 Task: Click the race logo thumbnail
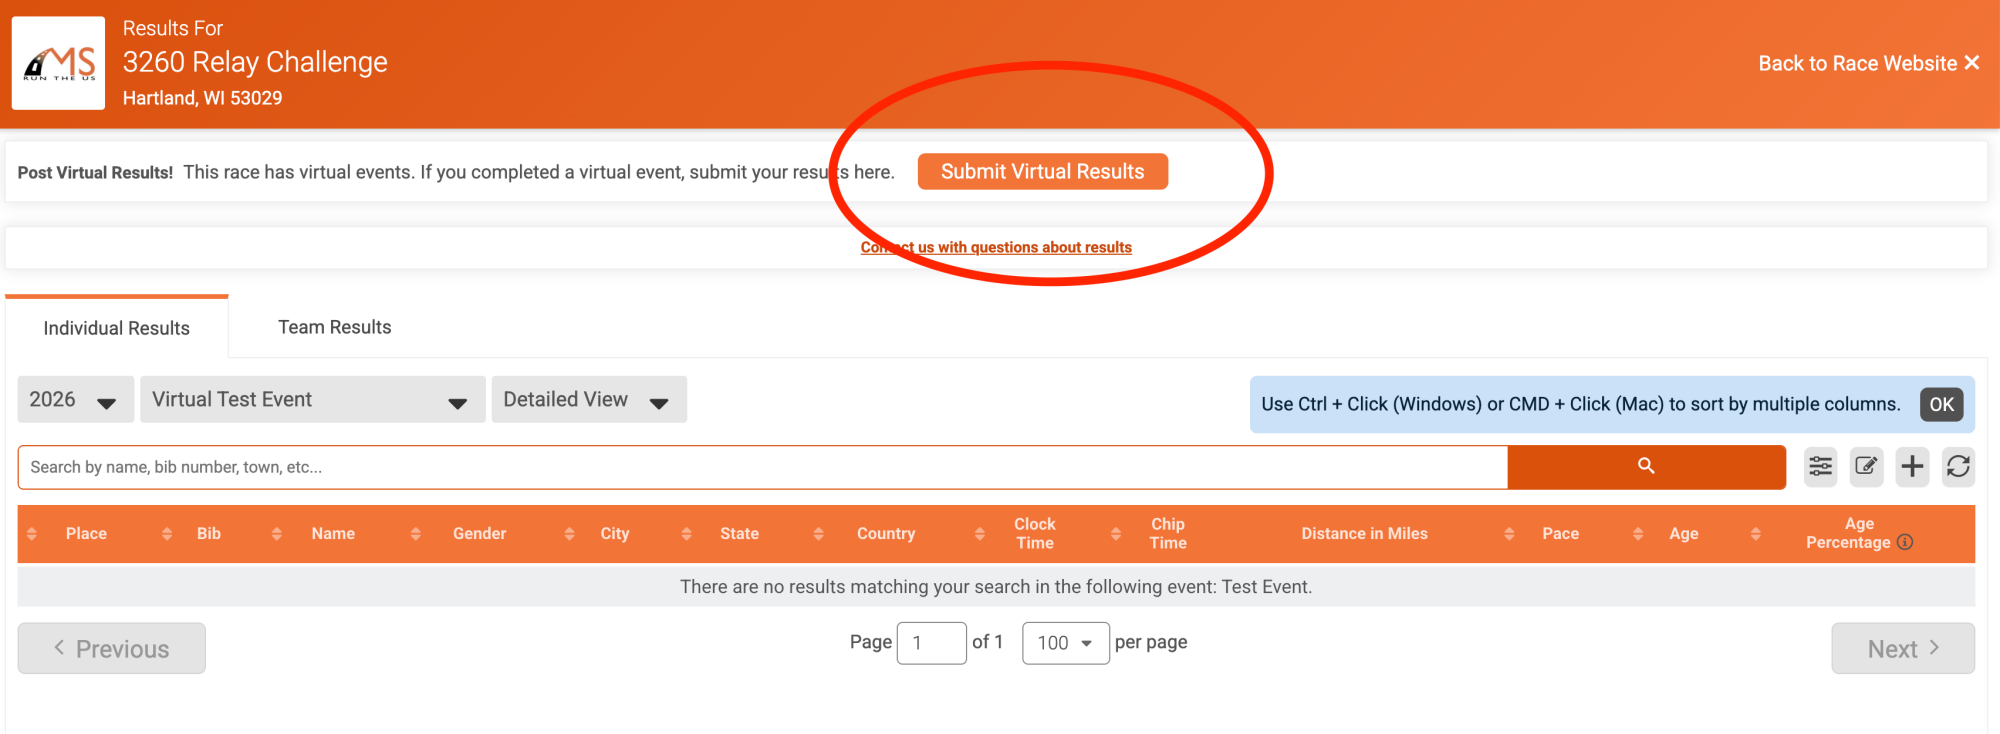pos(58,63)
